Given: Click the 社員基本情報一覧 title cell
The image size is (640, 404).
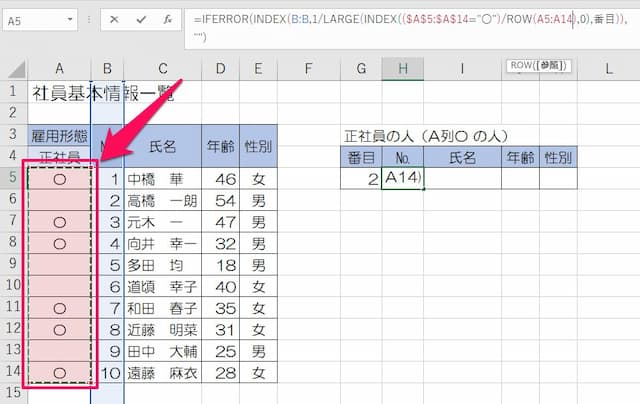Looking at the screenshot, I should click(x=103, y=93).
